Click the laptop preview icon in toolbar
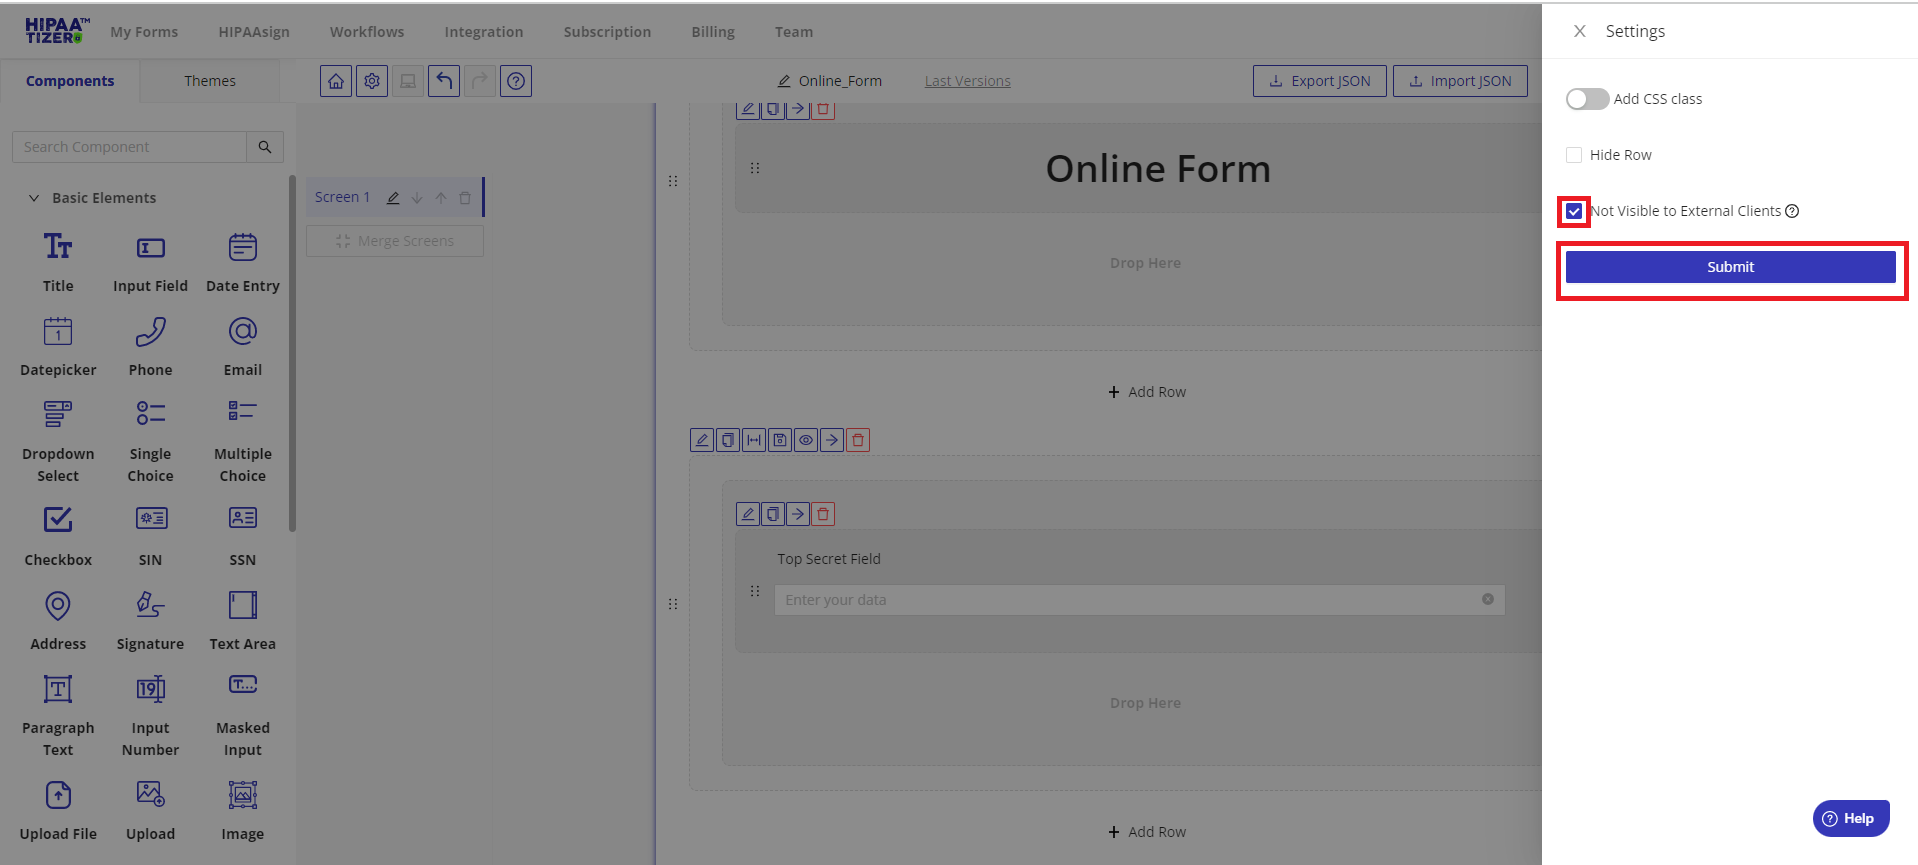1918x865 pixels. [408, 81]
